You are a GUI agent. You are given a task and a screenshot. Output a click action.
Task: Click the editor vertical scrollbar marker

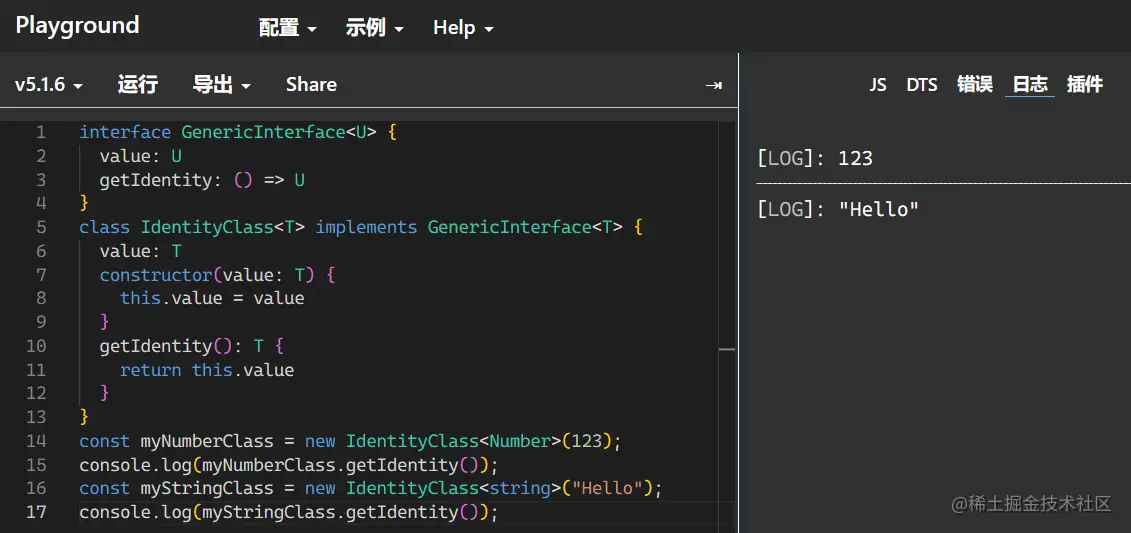tap(727, 349)
